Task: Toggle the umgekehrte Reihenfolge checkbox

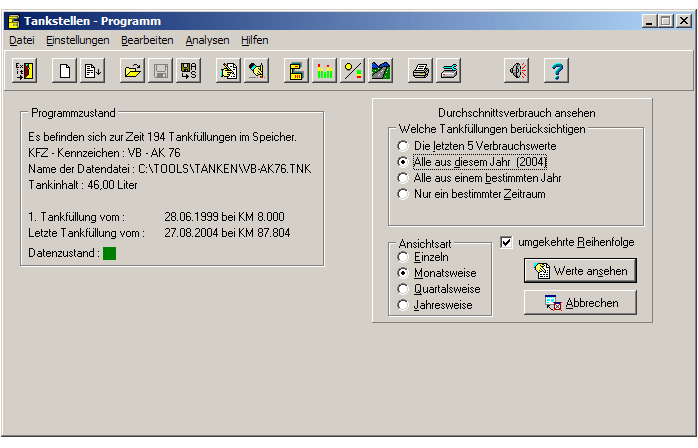Action: pos(506,242)
